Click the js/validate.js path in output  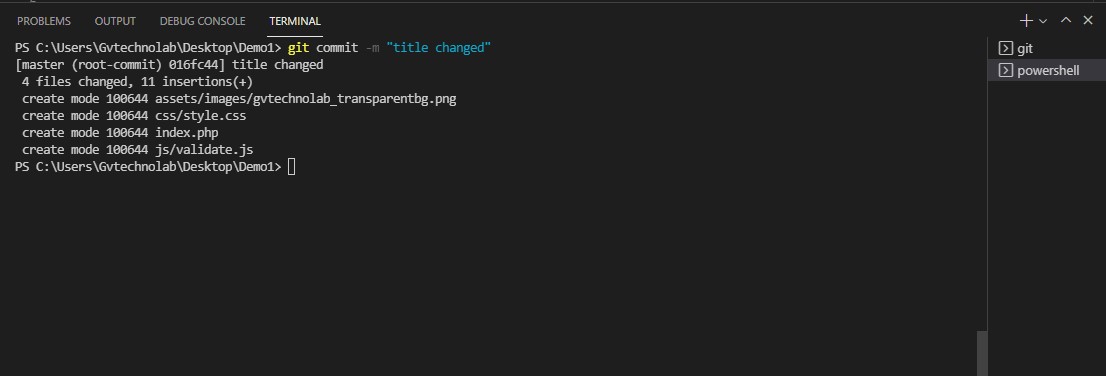204,150
